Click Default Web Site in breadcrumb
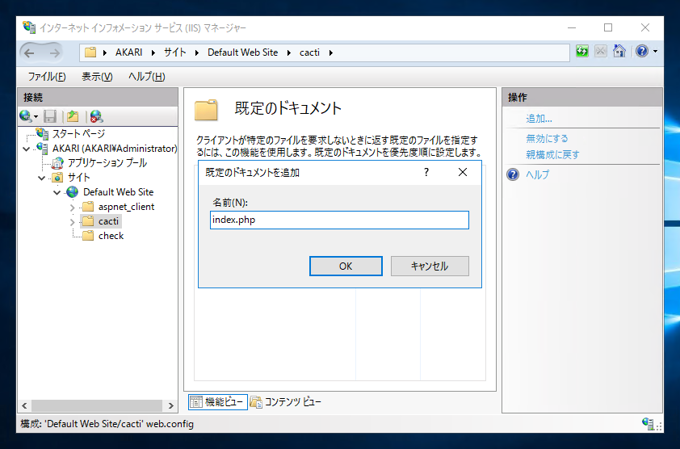 click(242, 52)
